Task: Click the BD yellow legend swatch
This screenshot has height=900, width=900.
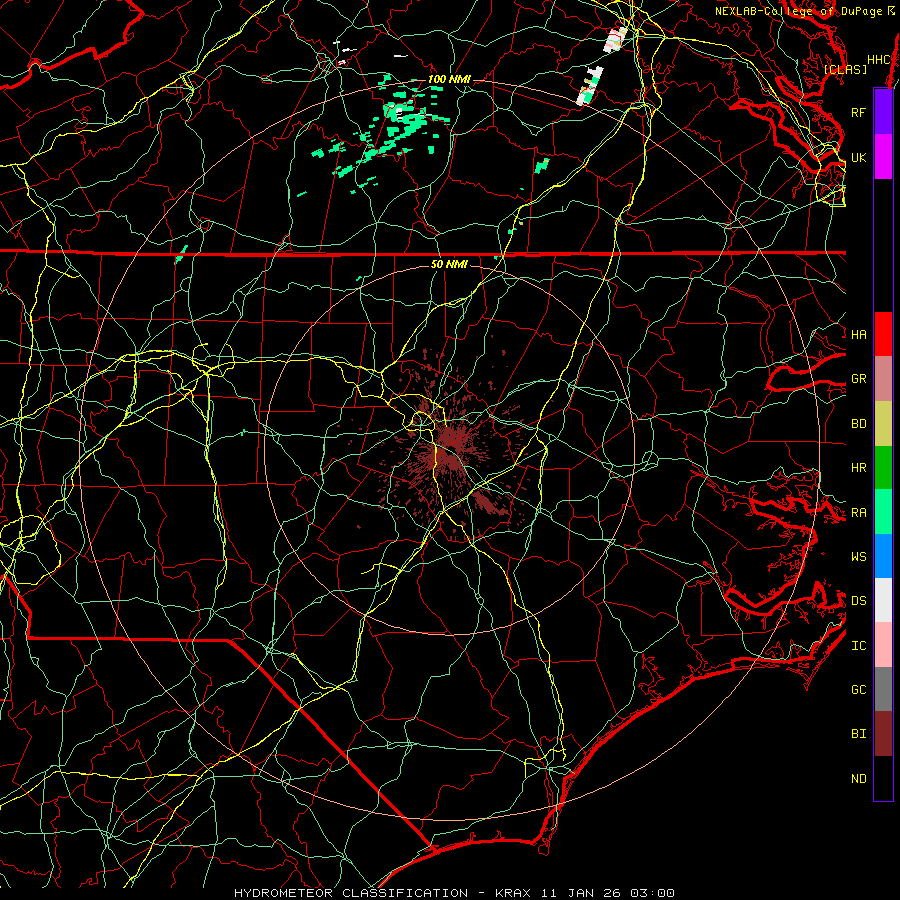Action: pos(883,424)
